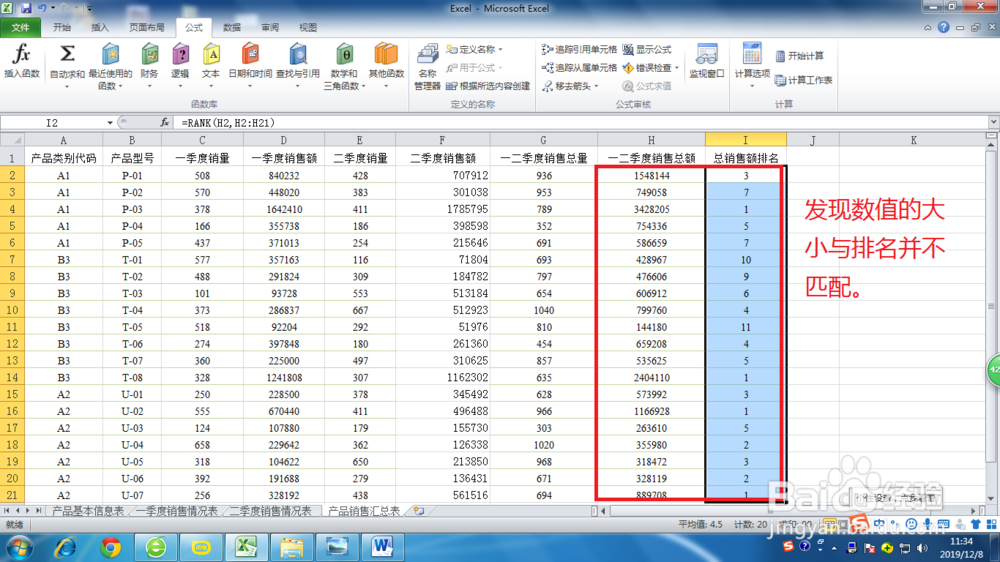Open File Explorer folder on taskbar

point(291,547)
